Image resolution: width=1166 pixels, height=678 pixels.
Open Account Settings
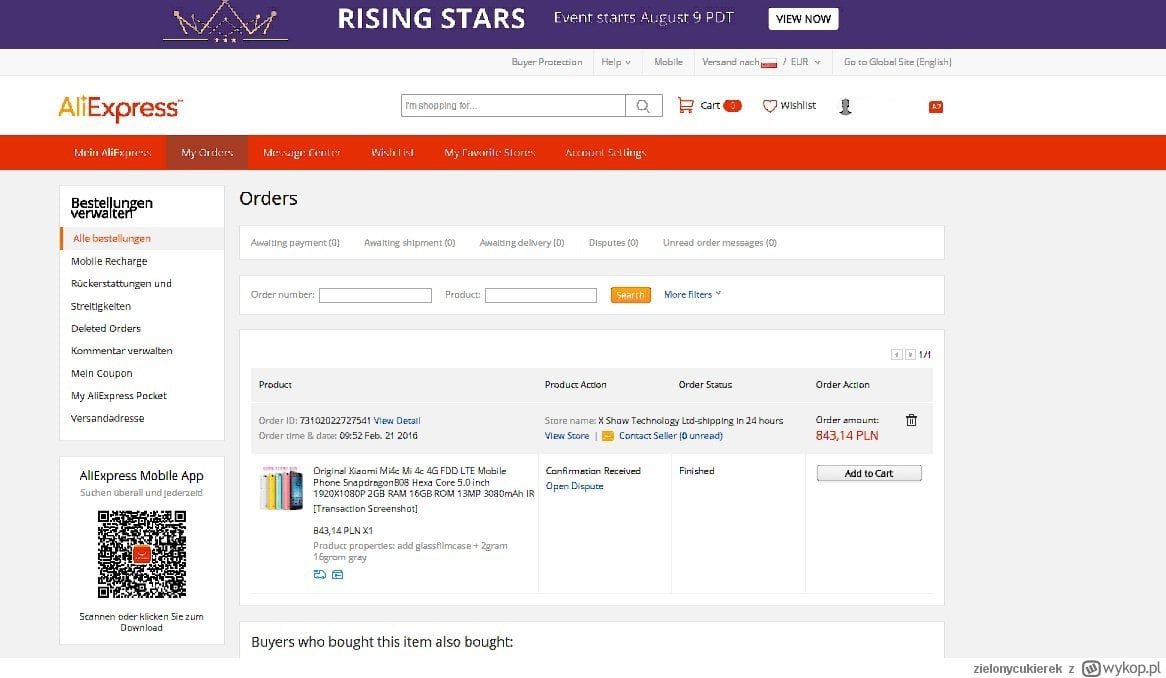605,152
